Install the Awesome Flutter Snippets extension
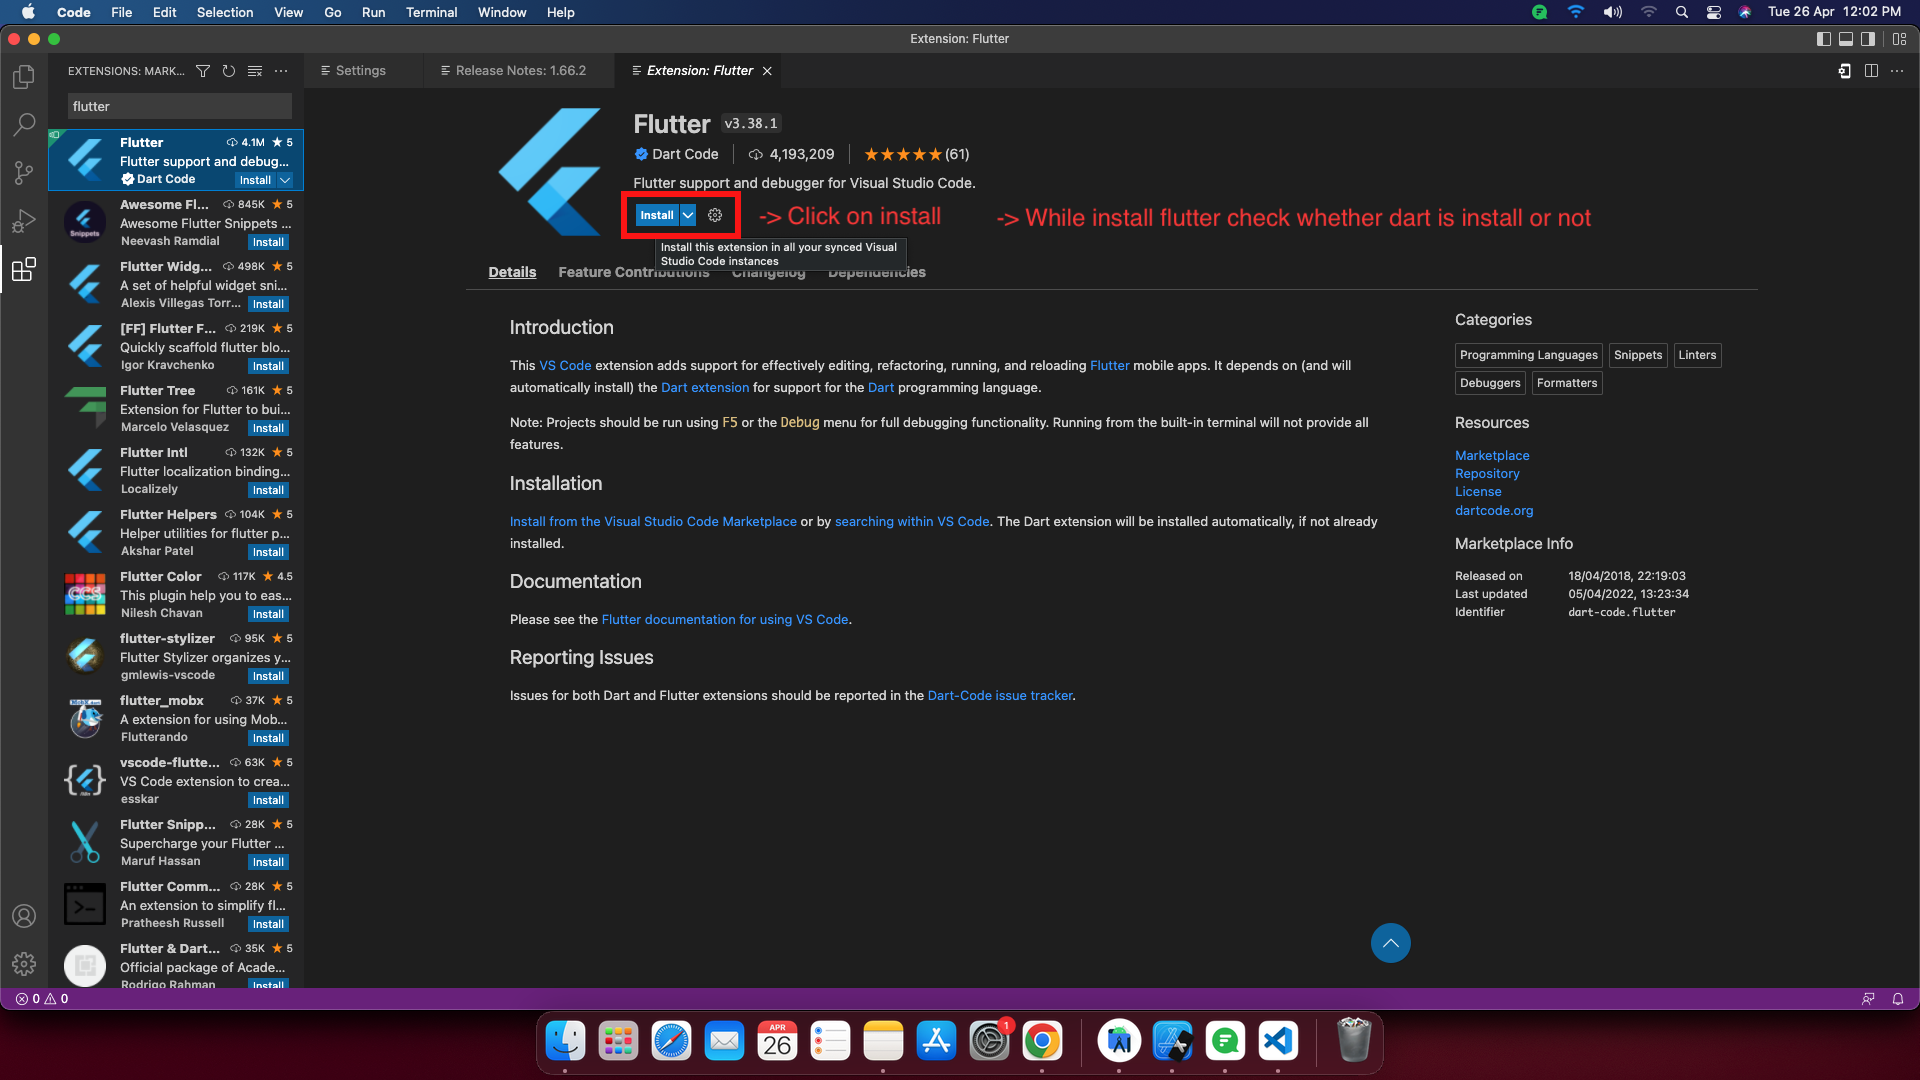 (x=268, y=242)
